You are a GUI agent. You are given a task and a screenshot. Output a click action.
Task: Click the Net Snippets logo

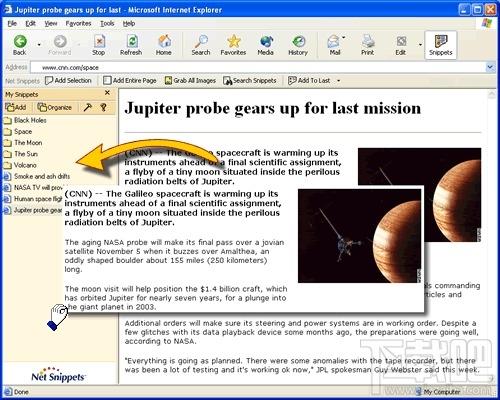coord(58,374)
